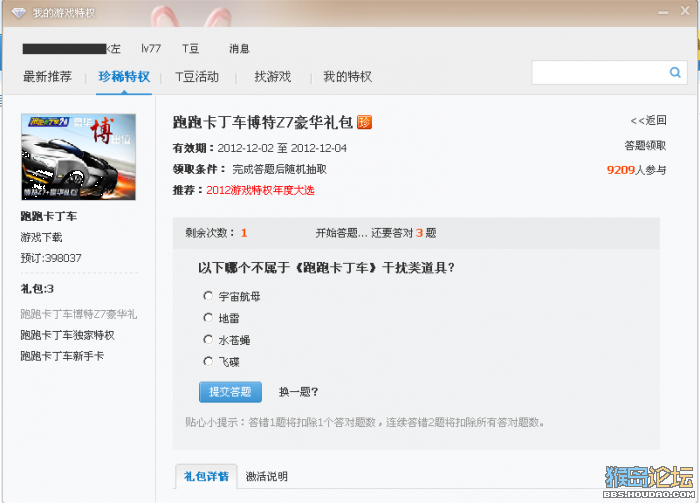This screenshot has height=503, width=700.
Task: Click the 贴心小提示 hint under the submit button
Action: coord(365,422)
